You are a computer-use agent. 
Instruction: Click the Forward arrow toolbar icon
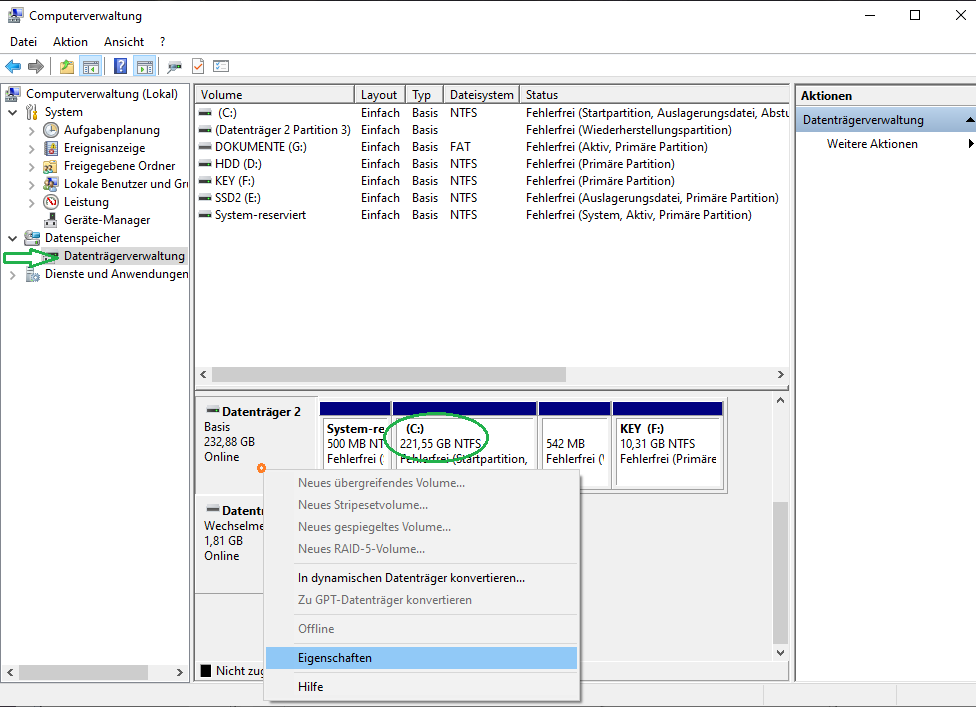pos(36,66)
